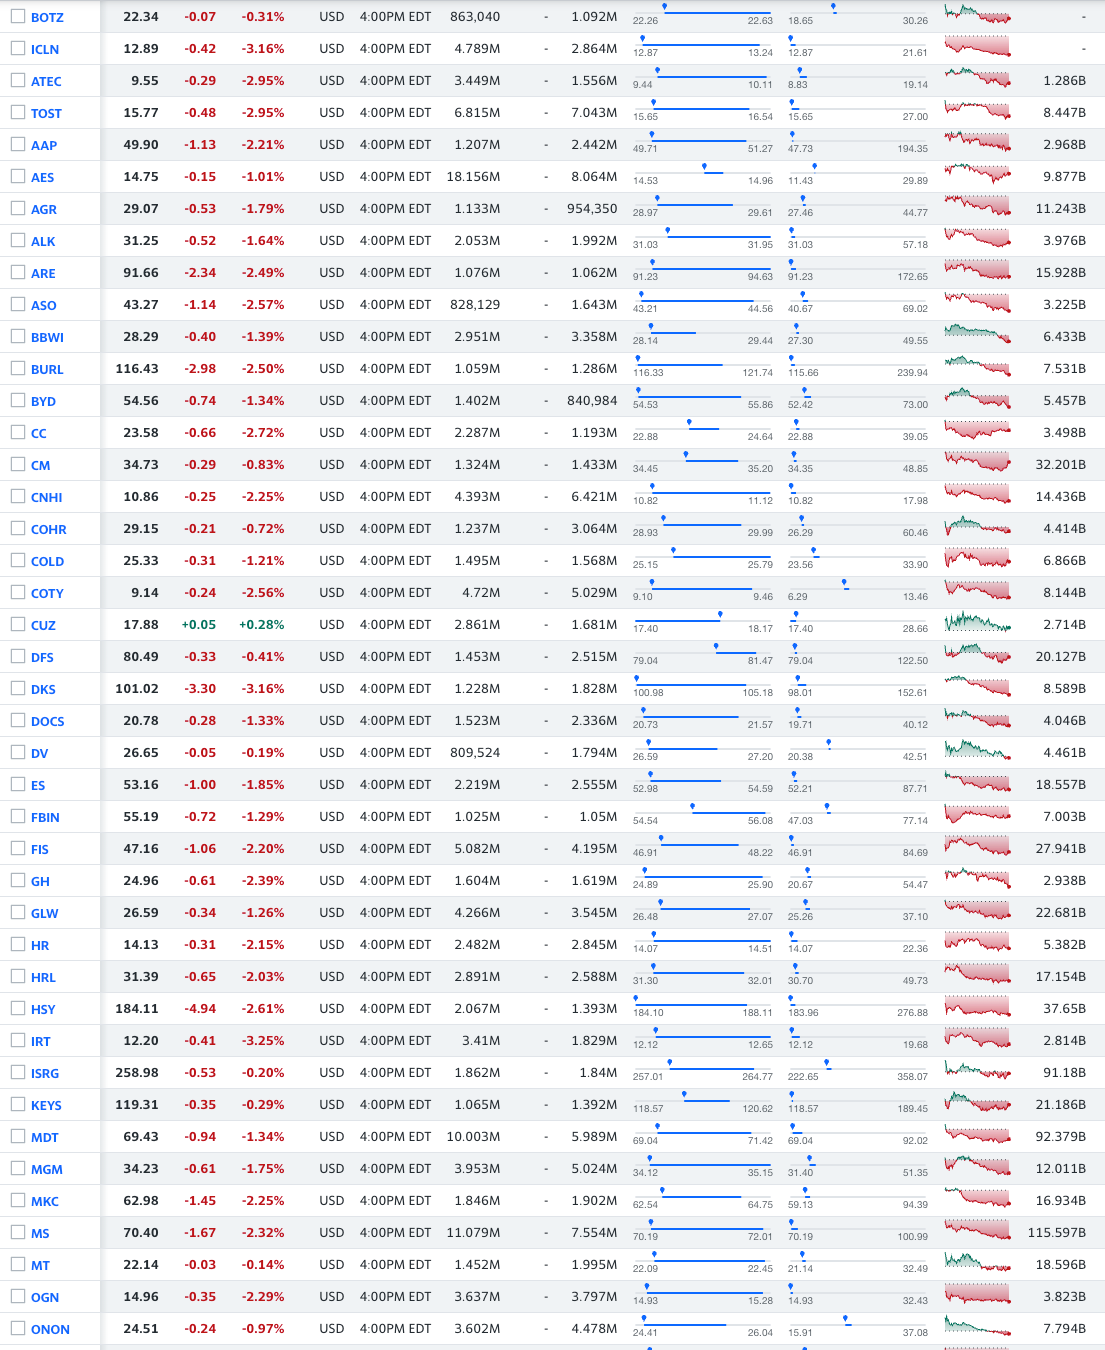
Task: Go to the CC ticker page
Action: (39, 434)
